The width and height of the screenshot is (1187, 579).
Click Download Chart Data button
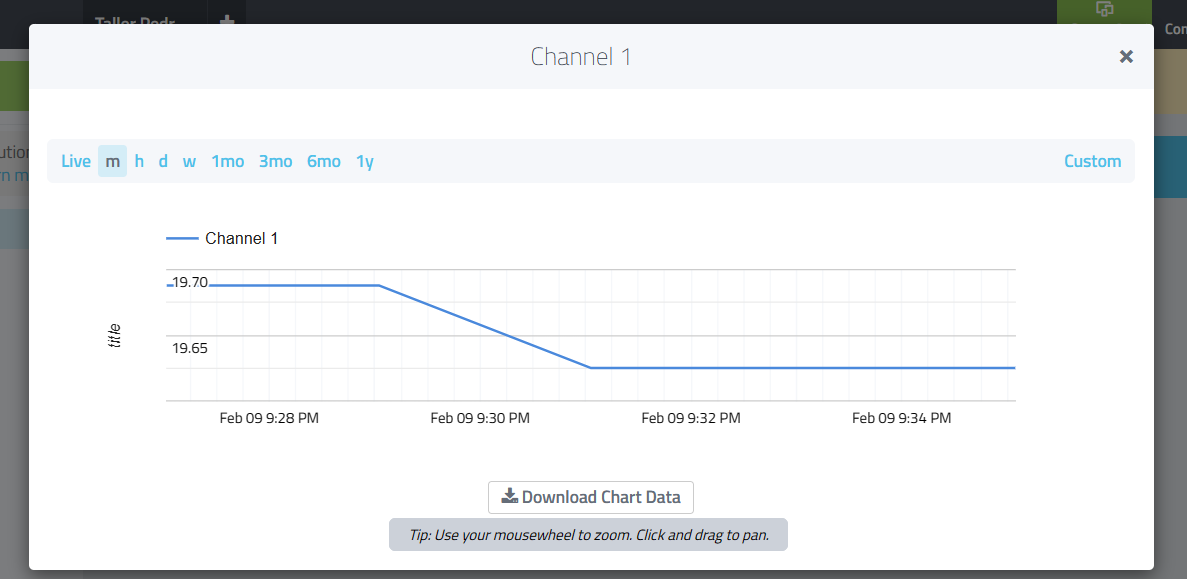[590, 497]
